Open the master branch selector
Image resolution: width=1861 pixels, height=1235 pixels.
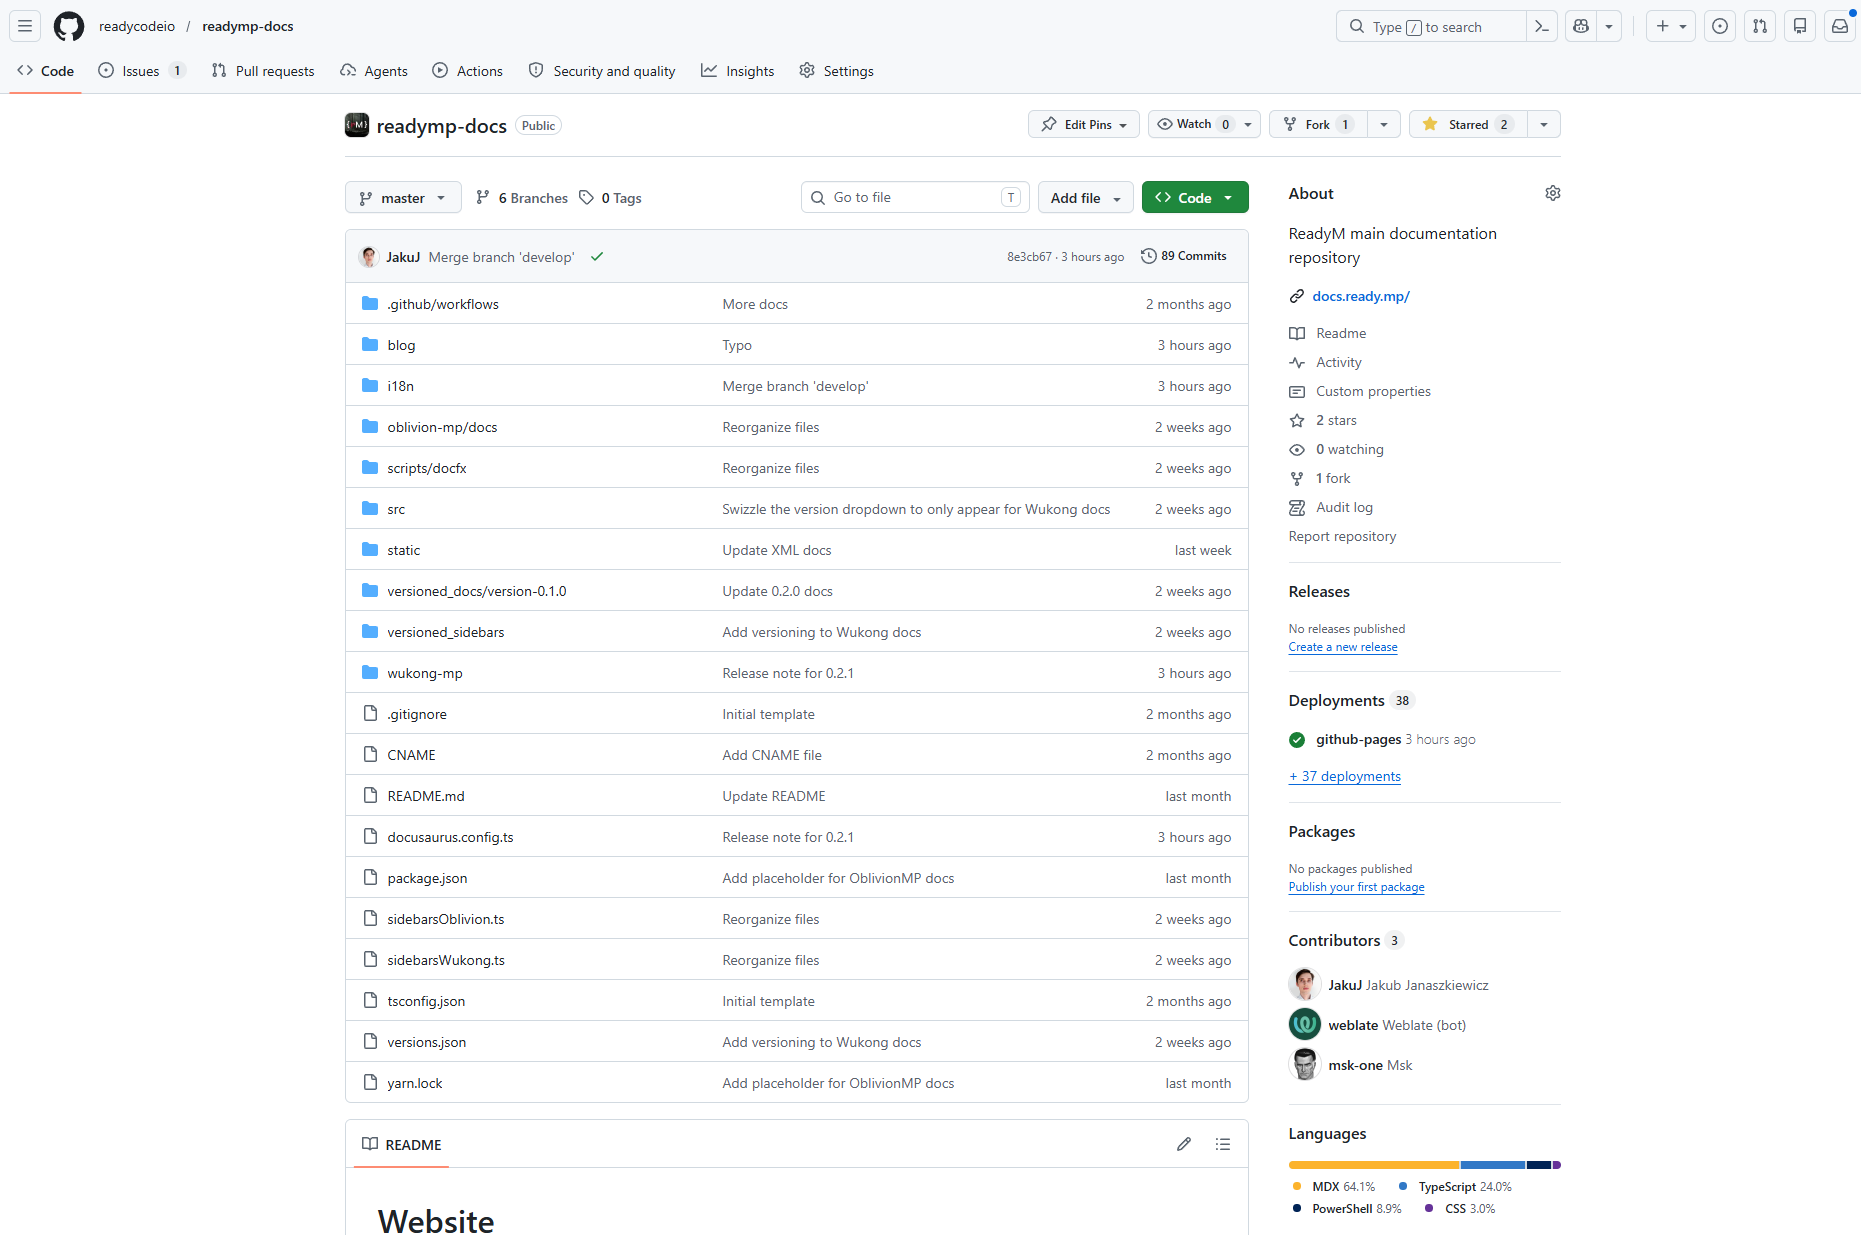click(403, 198)
